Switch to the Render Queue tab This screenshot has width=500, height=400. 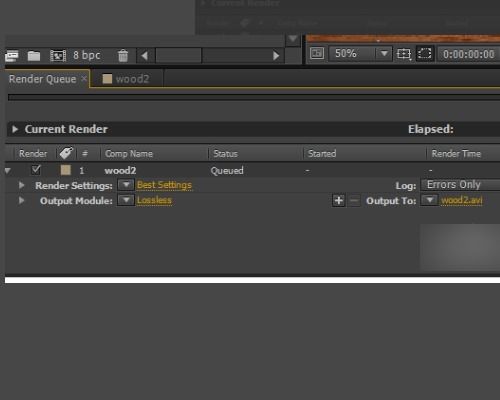tap(42, 79)
